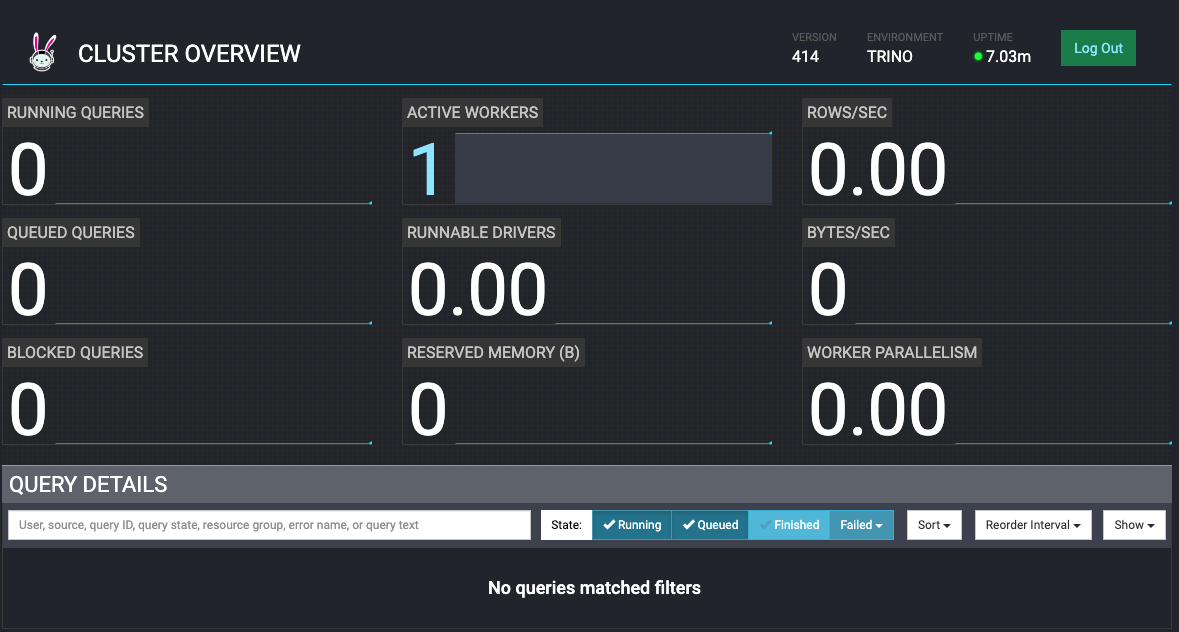
Task: Focus the query search filter field
Action: (269, 525)
